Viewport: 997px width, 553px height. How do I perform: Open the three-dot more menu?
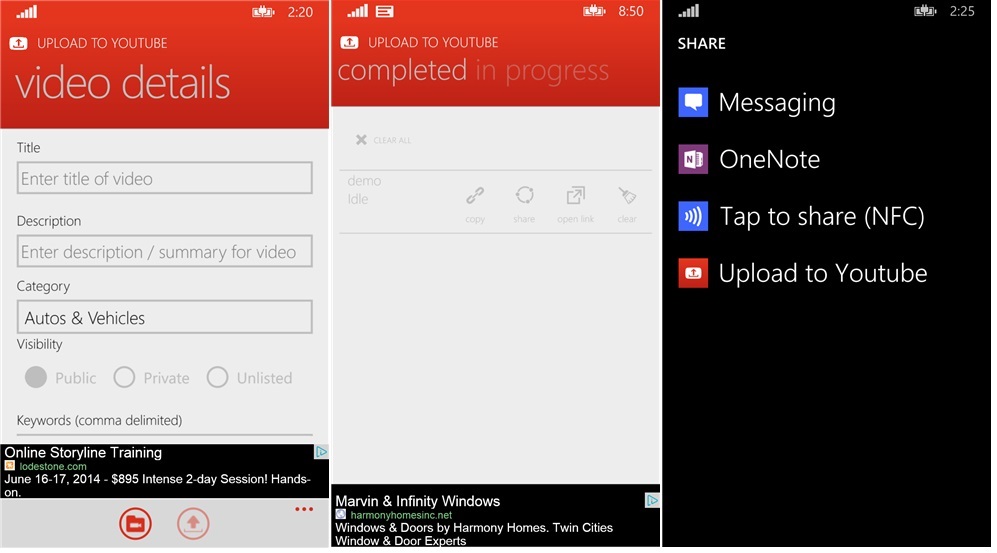coord(304,510)
